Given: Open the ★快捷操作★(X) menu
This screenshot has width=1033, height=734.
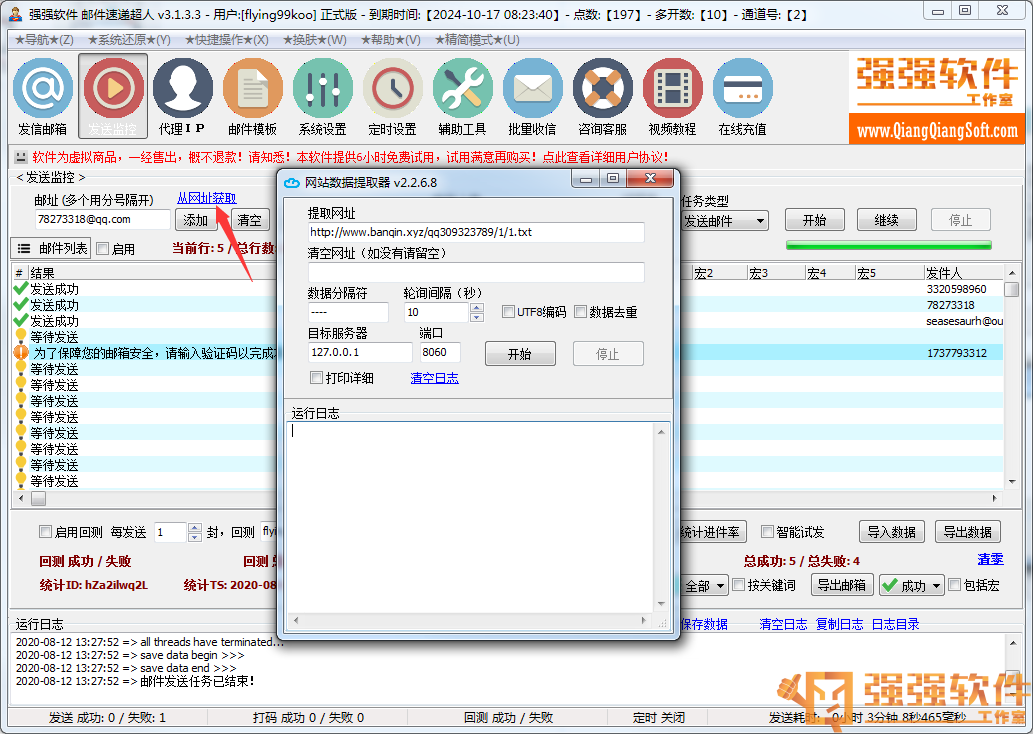Looking at the screenshot, I should point(227,40).
